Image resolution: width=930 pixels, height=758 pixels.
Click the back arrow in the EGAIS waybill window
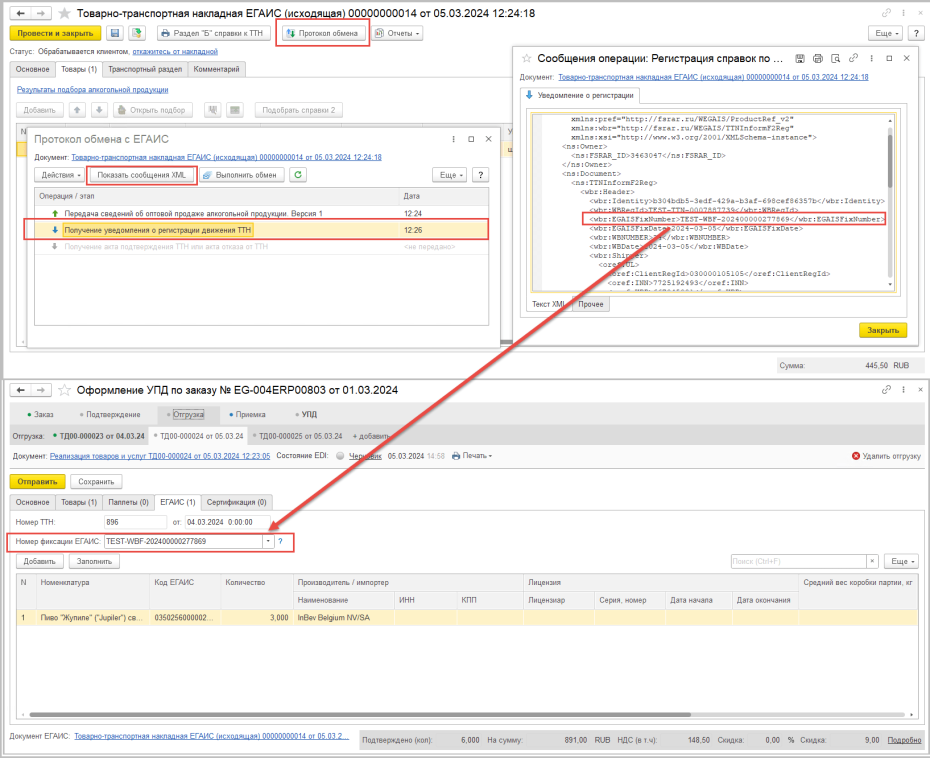(x=20, y=13)
